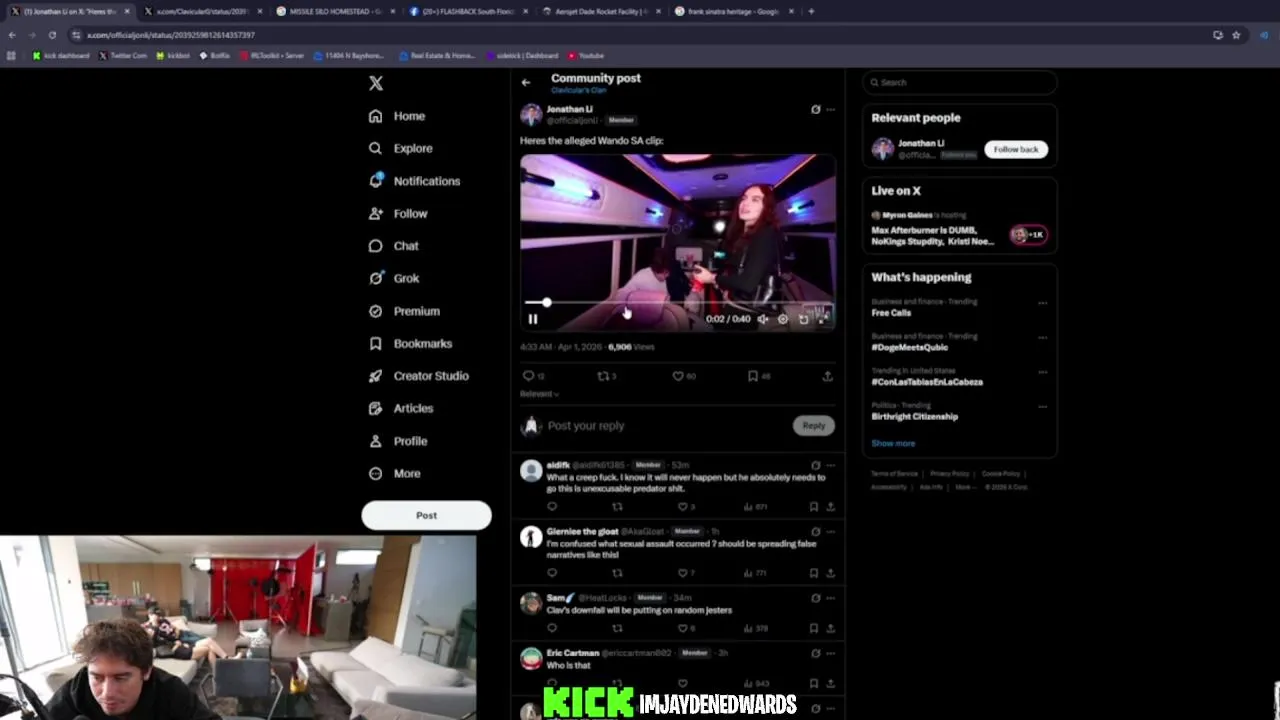Bookmark the aidifk reply
Viewport: 1280px width, 720px height.
click(814, 507)
